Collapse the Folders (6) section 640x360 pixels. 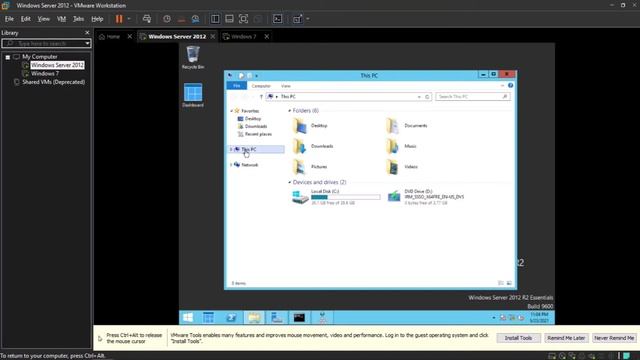(x=290, y=111)
